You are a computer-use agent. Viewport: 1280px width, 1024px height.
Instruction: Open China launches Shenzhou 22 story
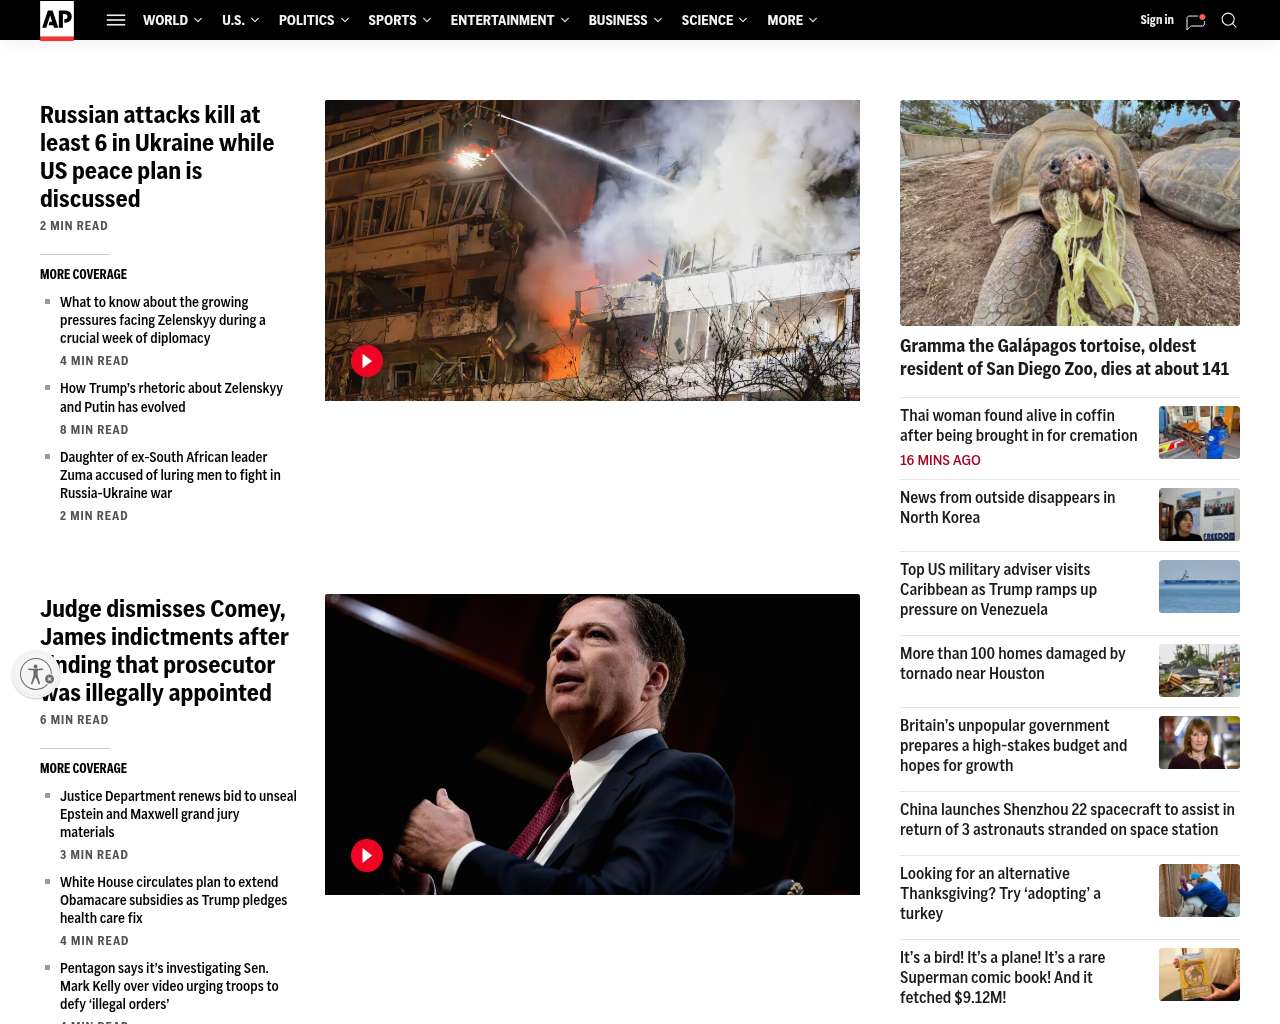click(1067, 819)
